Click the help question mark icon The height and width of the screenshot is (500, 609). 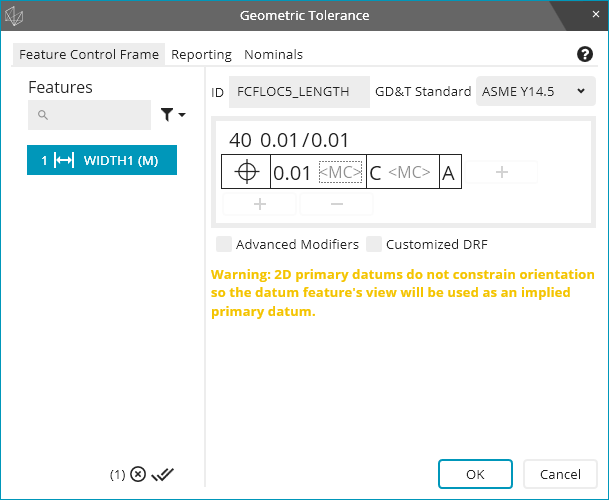(586, 55)
